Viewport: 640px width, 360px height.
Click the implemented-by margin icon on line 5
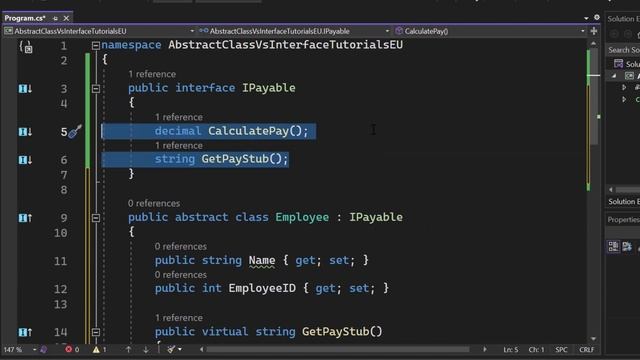(x=25, y=132)
